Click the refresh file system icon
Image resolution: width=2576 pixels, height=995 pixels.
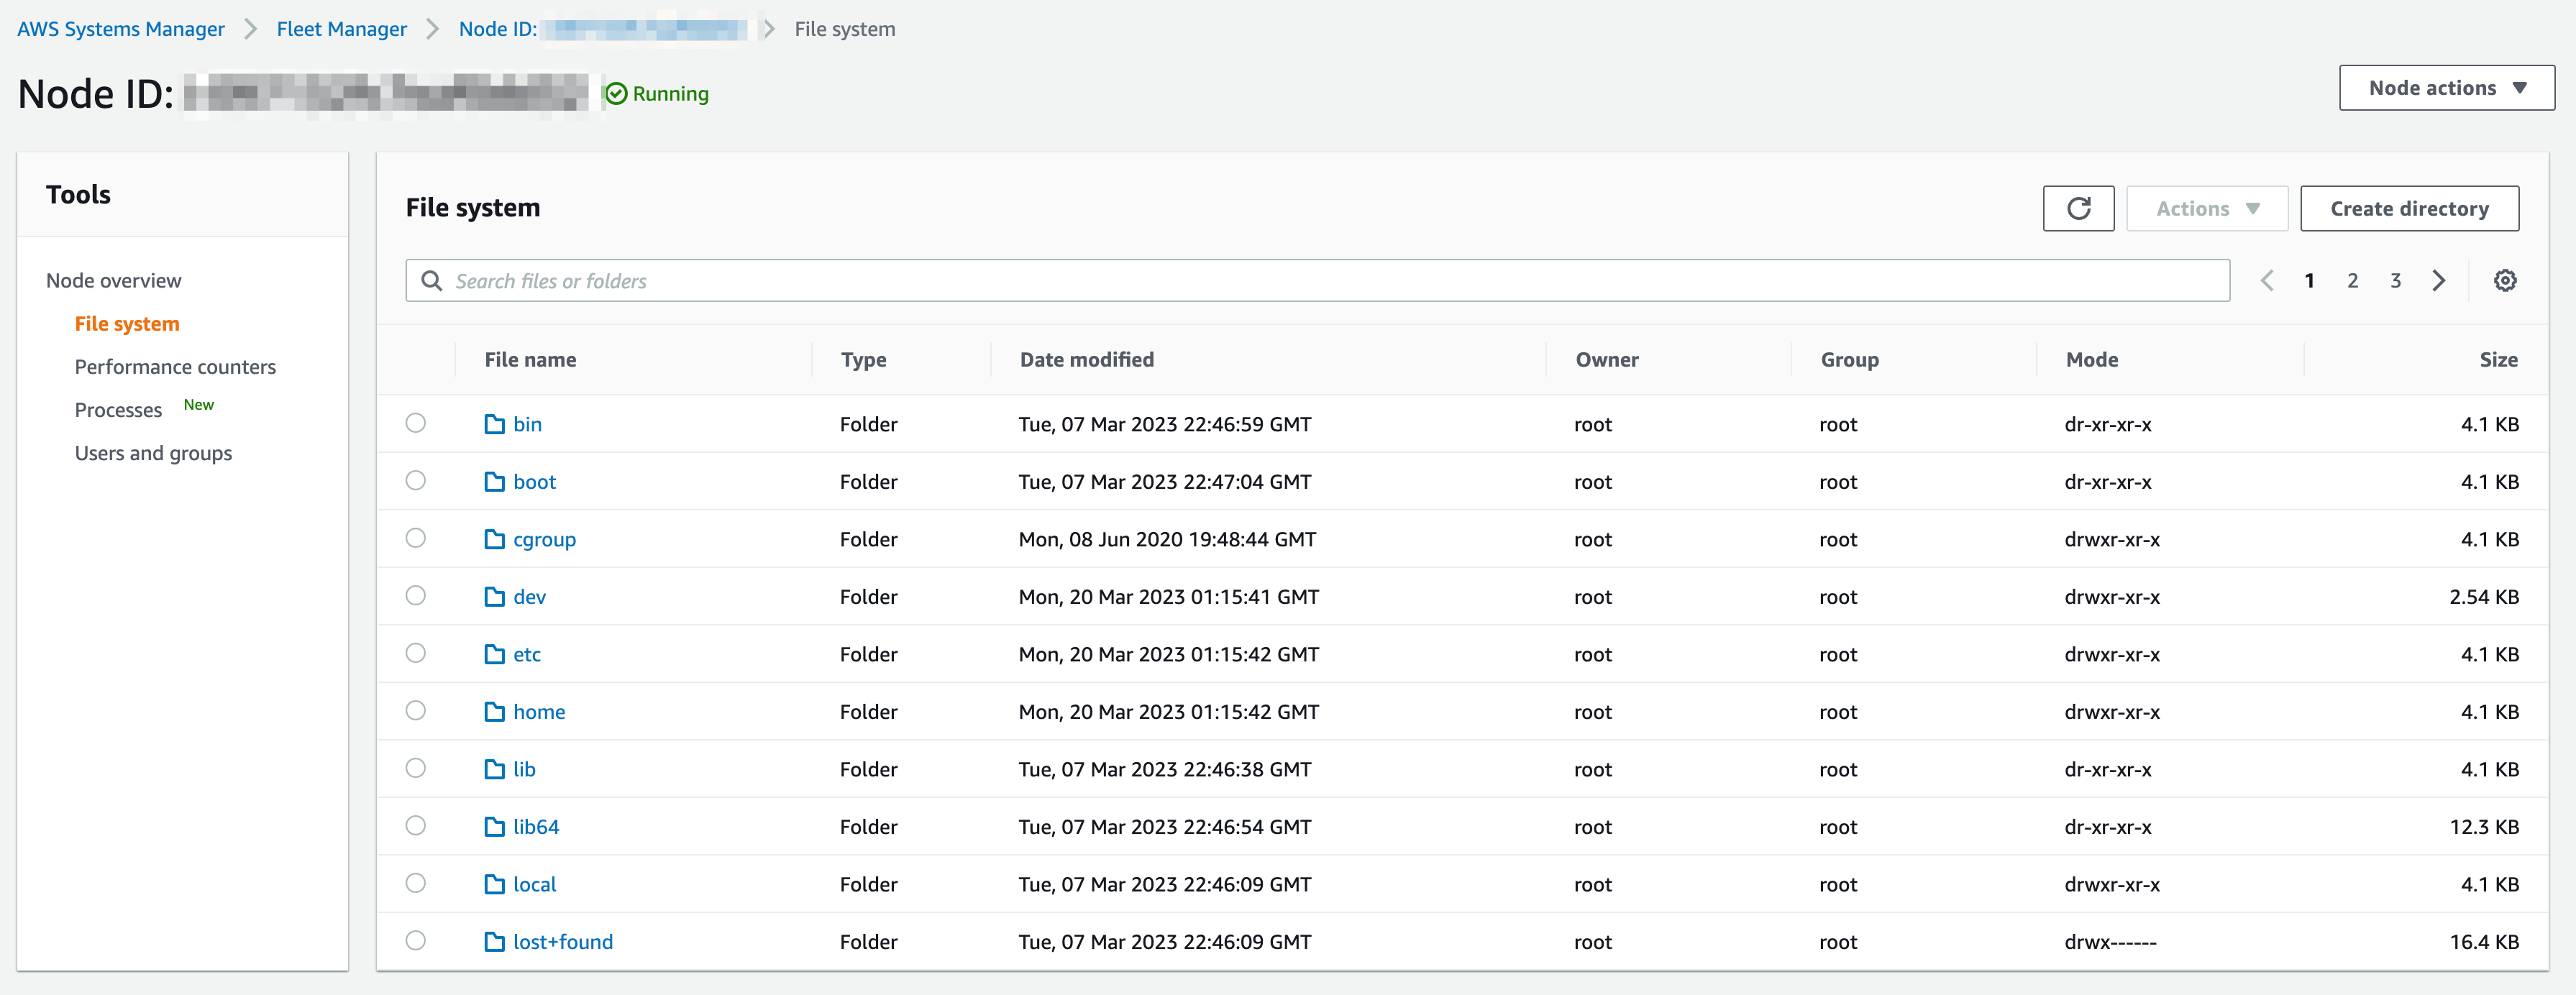click(x=2078, y=208)
